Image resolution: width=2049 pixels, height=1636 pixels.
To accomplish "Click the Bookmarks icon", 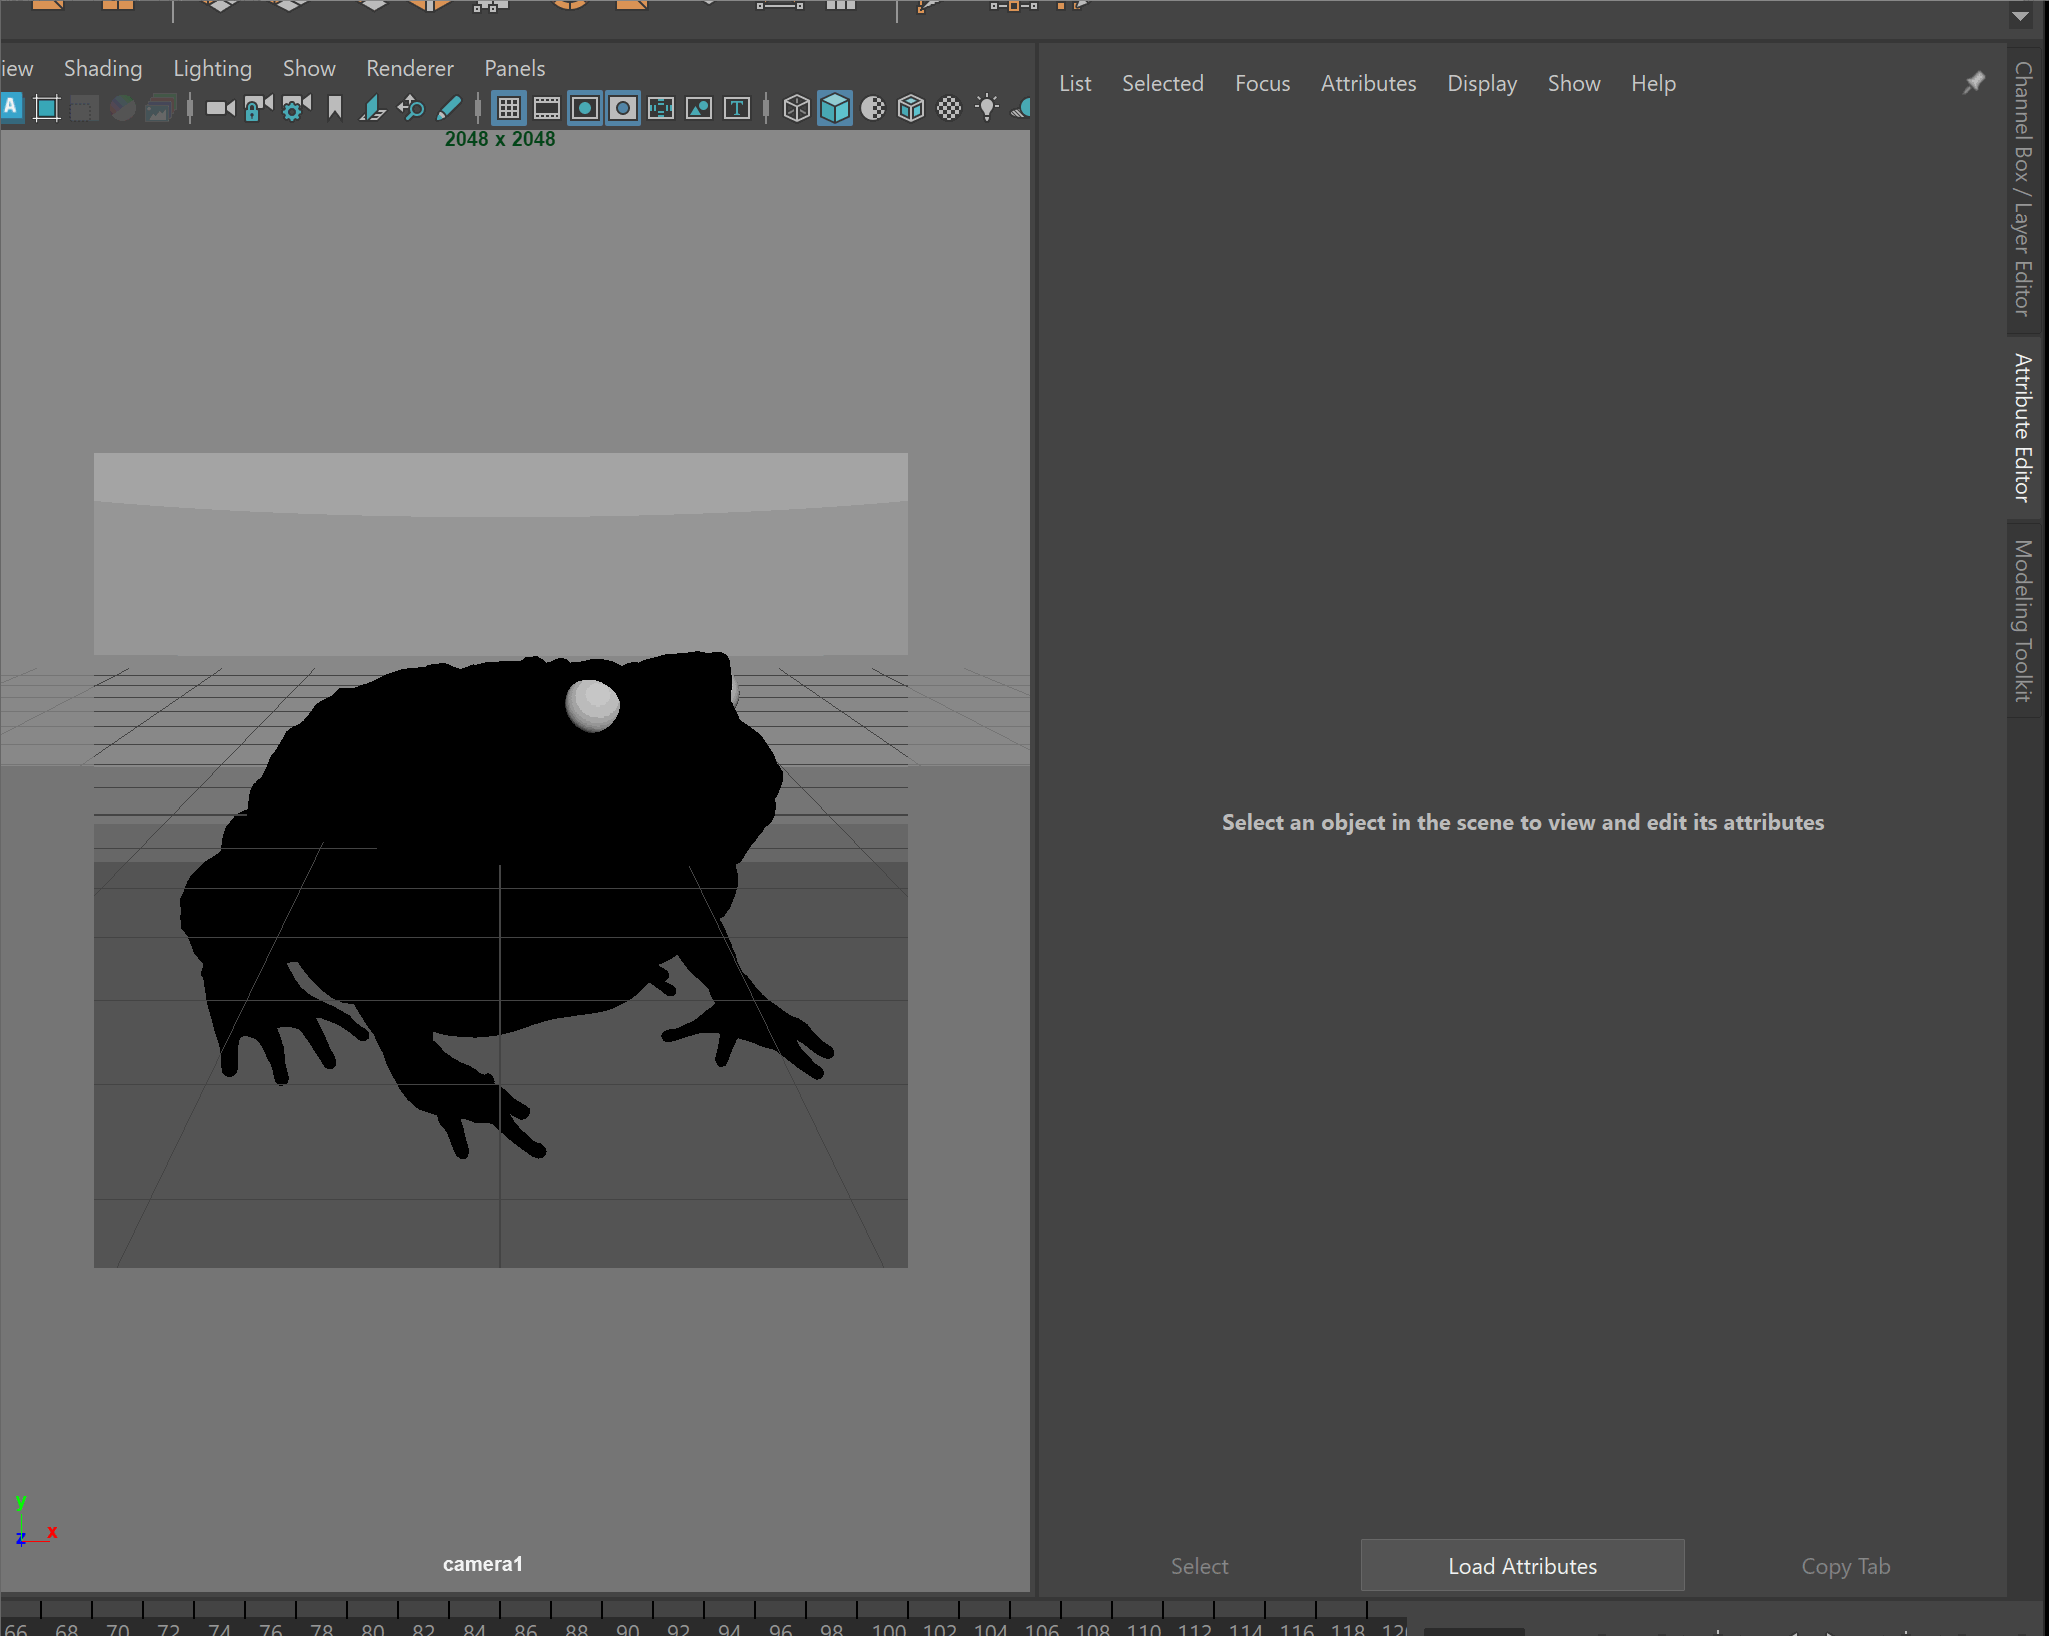I will (x=335, y=108).
